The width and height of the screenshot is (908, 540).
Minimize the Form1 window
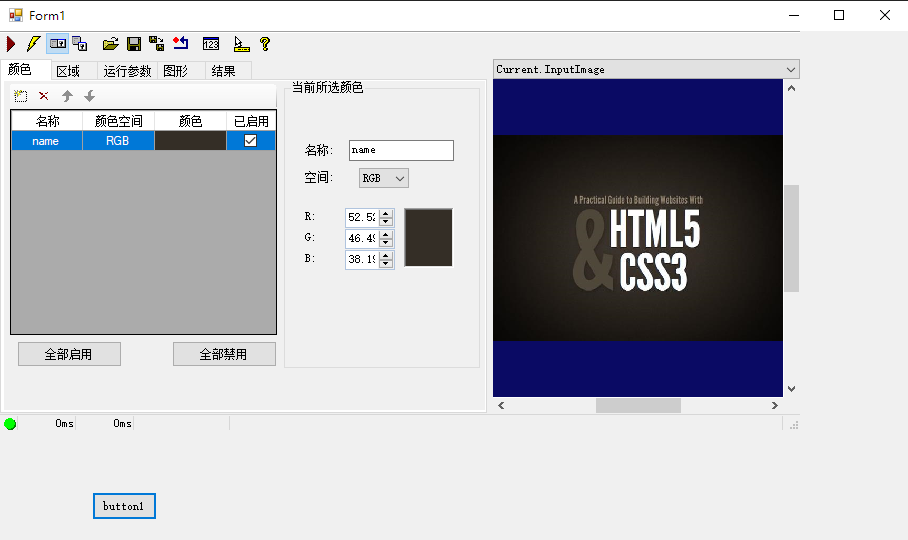point(794,15)
